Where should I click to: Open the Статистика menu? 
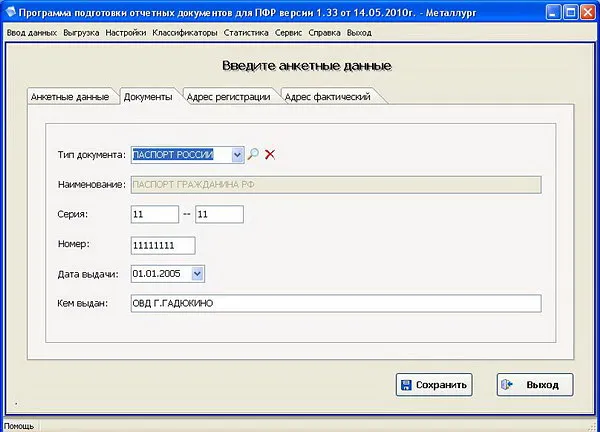click(x=246, y=33)
